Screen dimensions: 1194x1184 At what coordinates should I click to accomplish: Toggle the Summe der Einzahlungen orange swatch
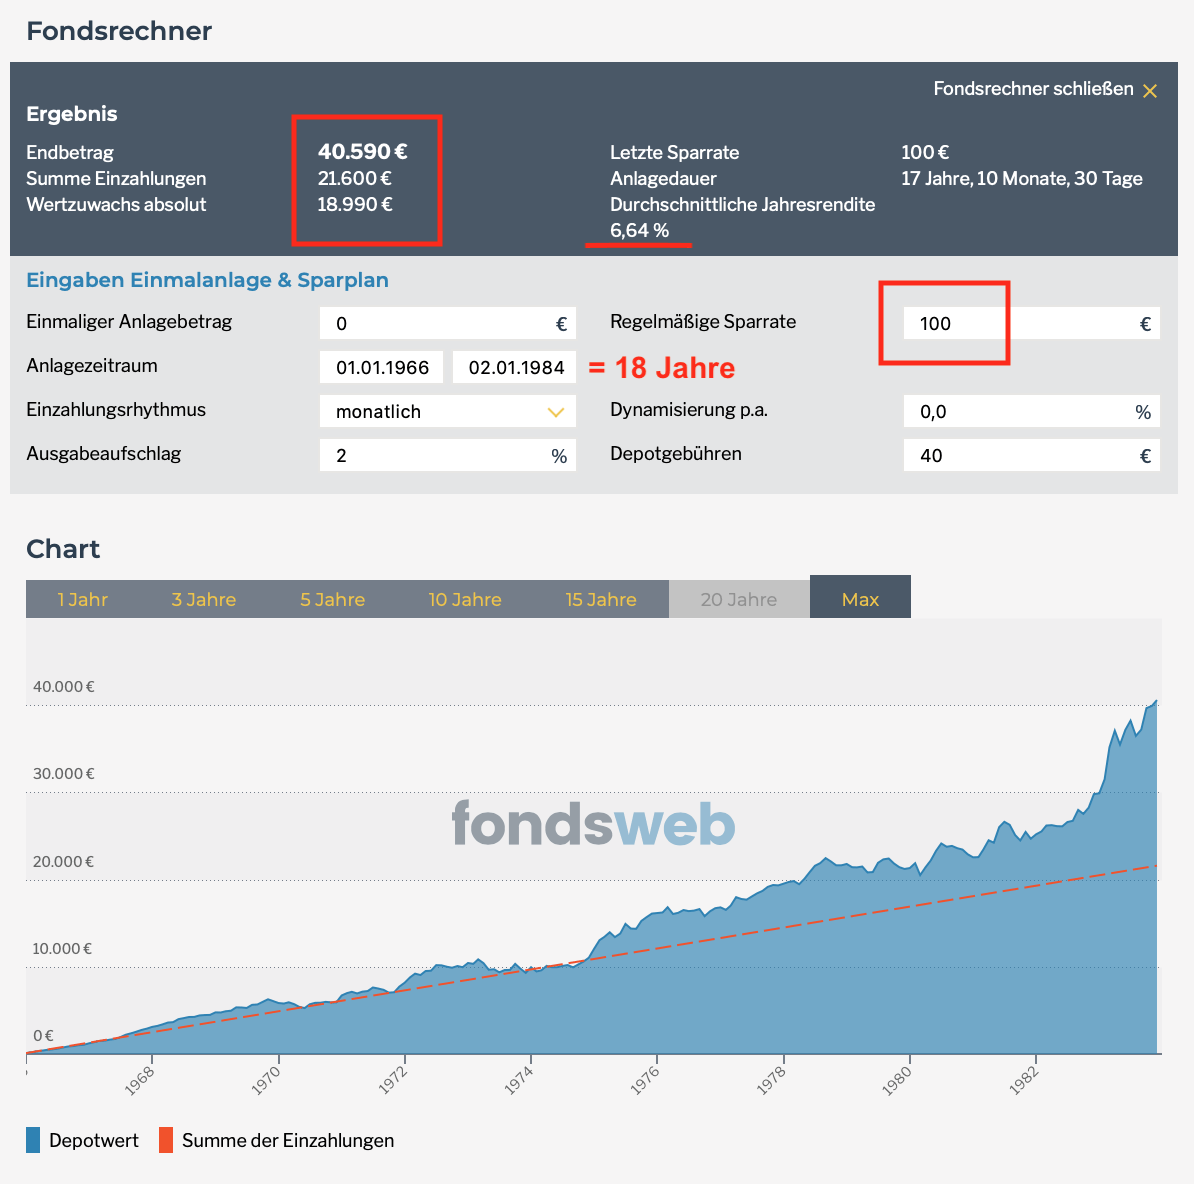point(166,1140)
